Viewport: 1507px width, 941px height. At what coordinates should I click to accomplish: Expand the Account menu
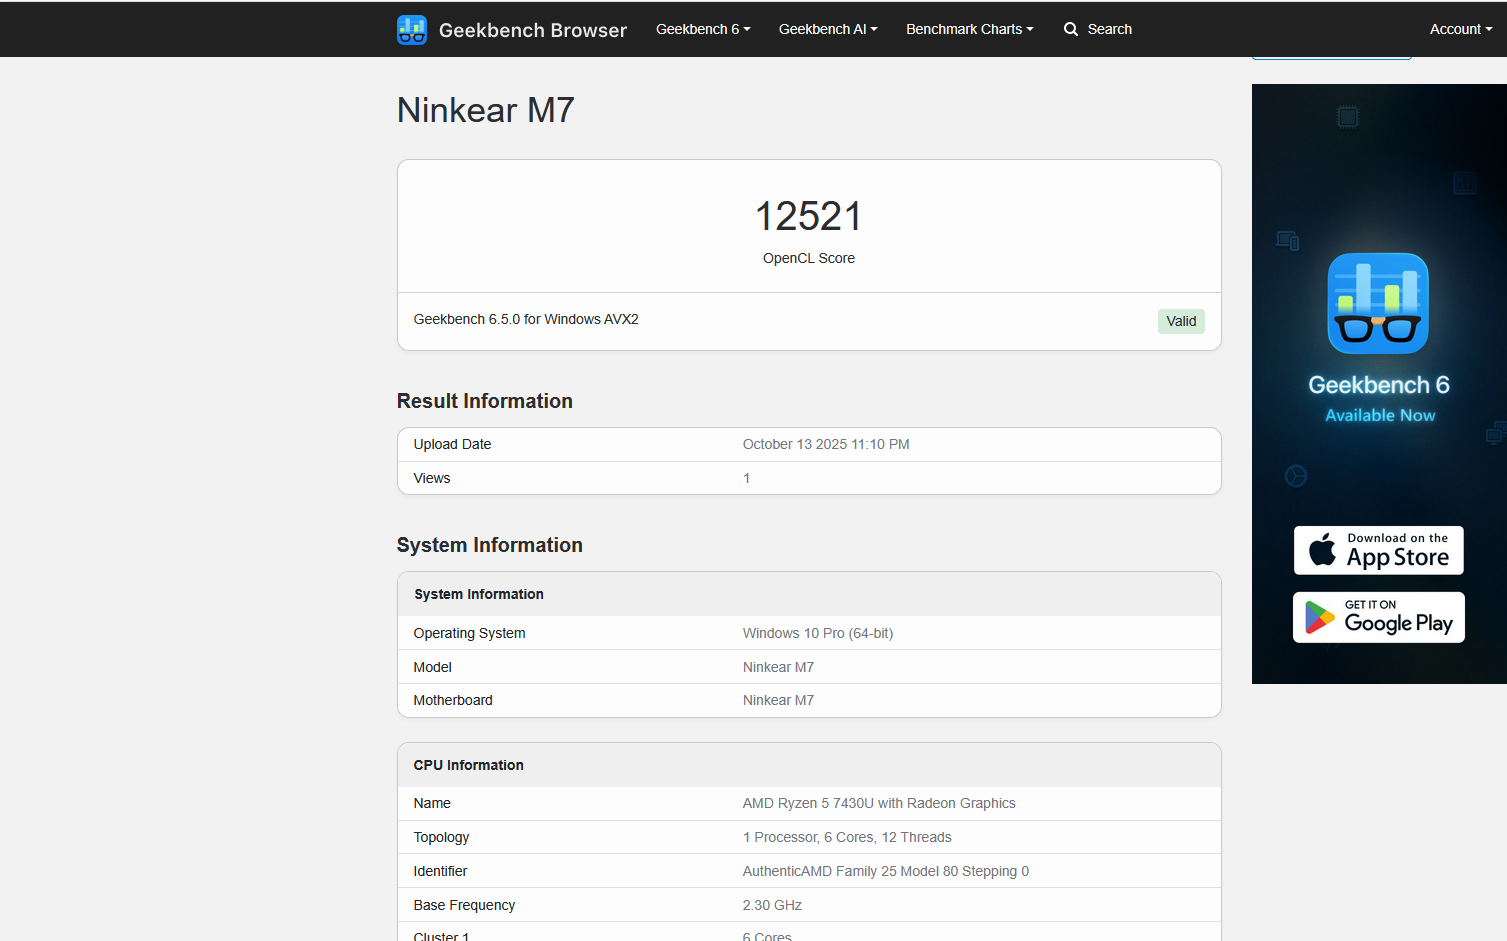pyautogui.click(x=1460, y=29)
